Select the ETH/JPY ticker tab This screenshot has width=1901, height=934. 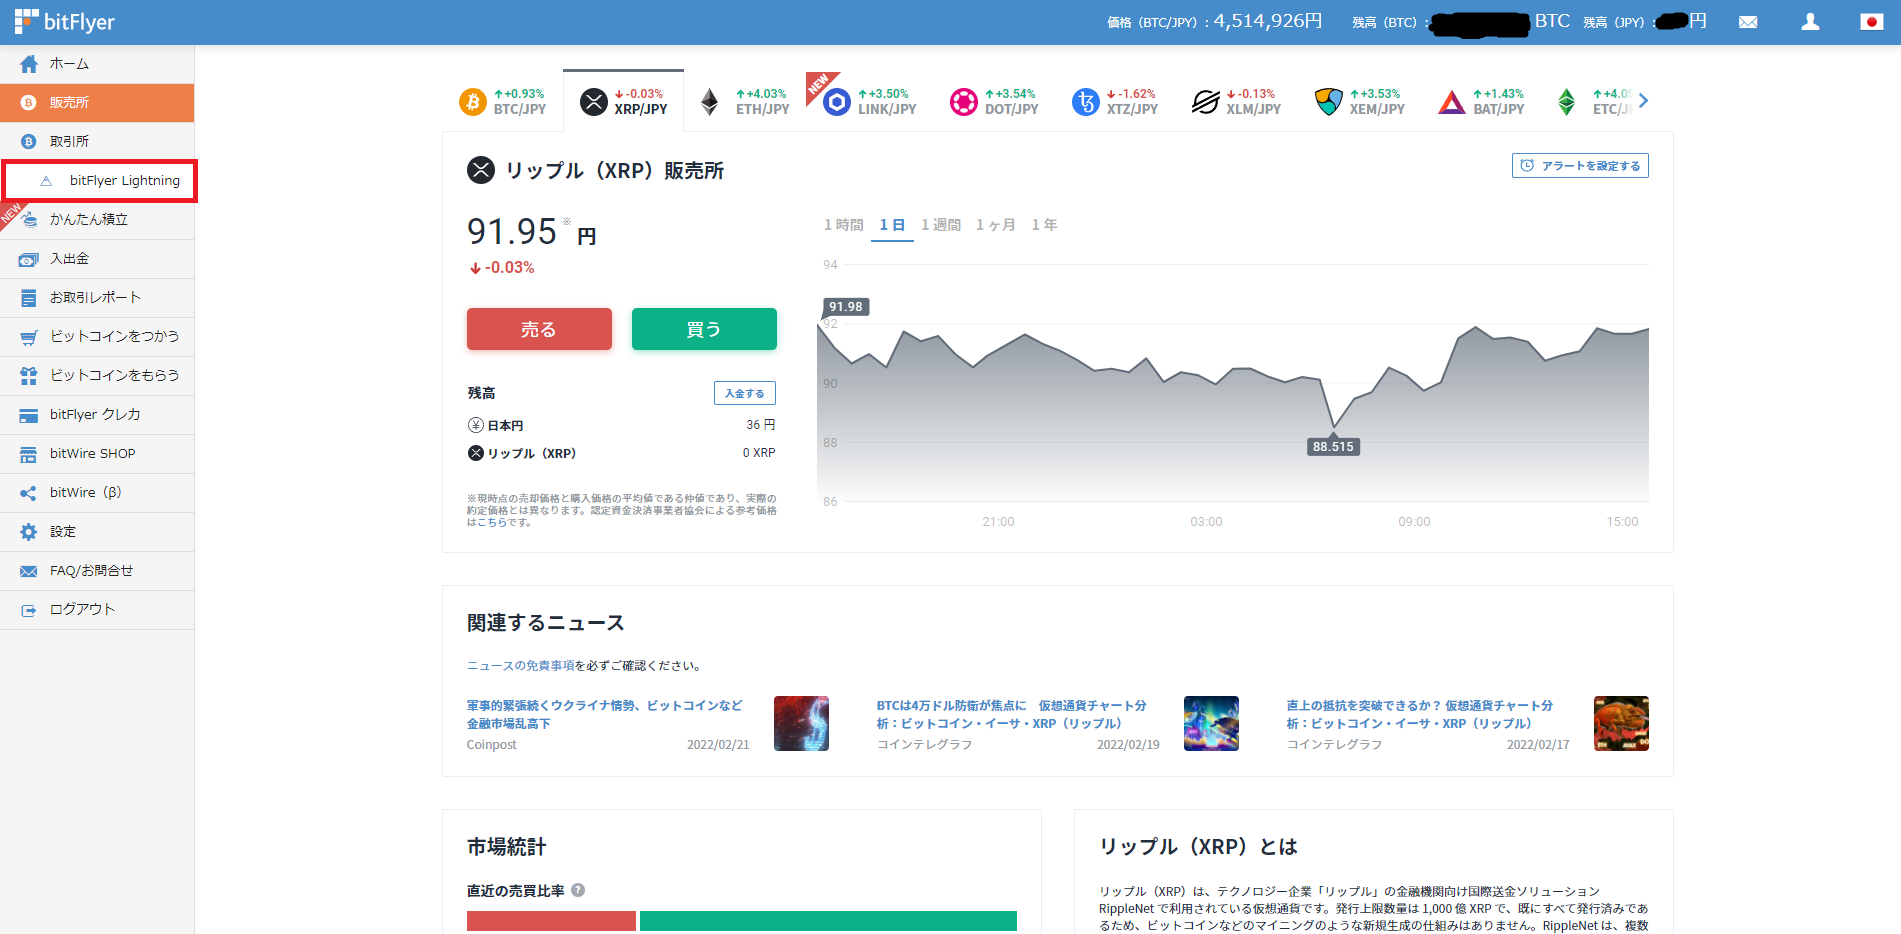(745, 101)
